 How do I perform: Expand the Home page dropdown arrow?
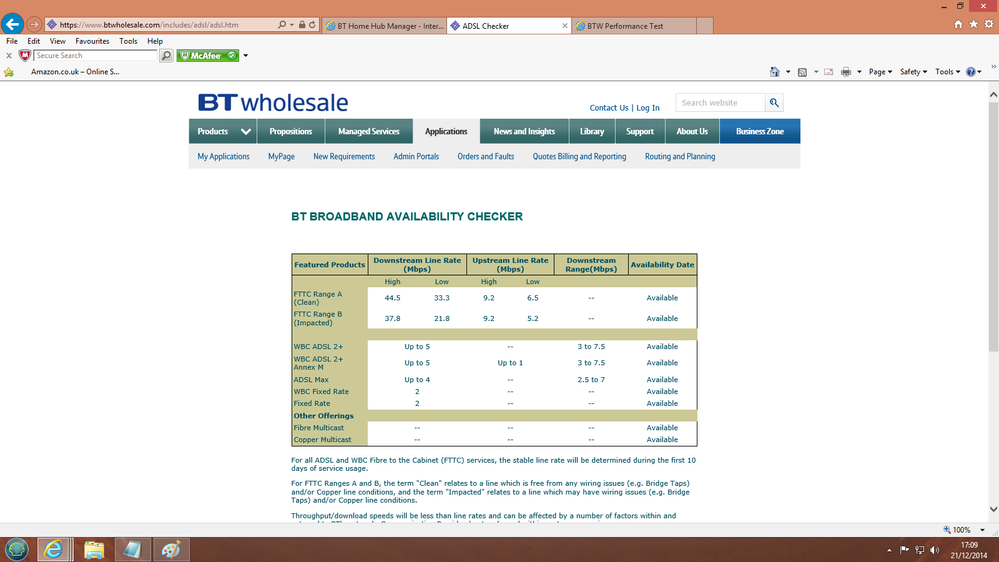[788, 72]
